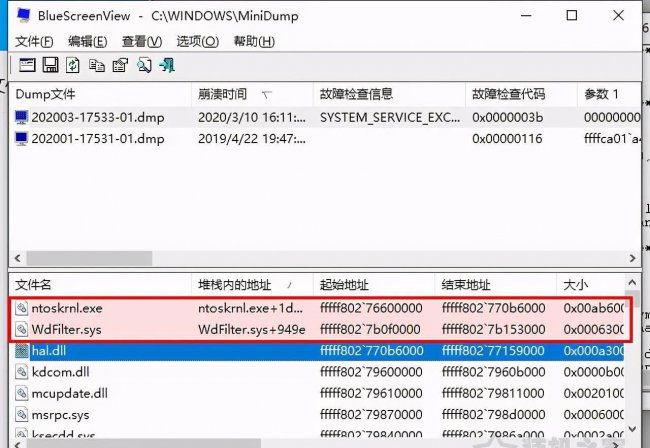Screen dimensions: 650x448
Task: Select the WdFilter.sys driver row
Action: [x=317, y=329]
